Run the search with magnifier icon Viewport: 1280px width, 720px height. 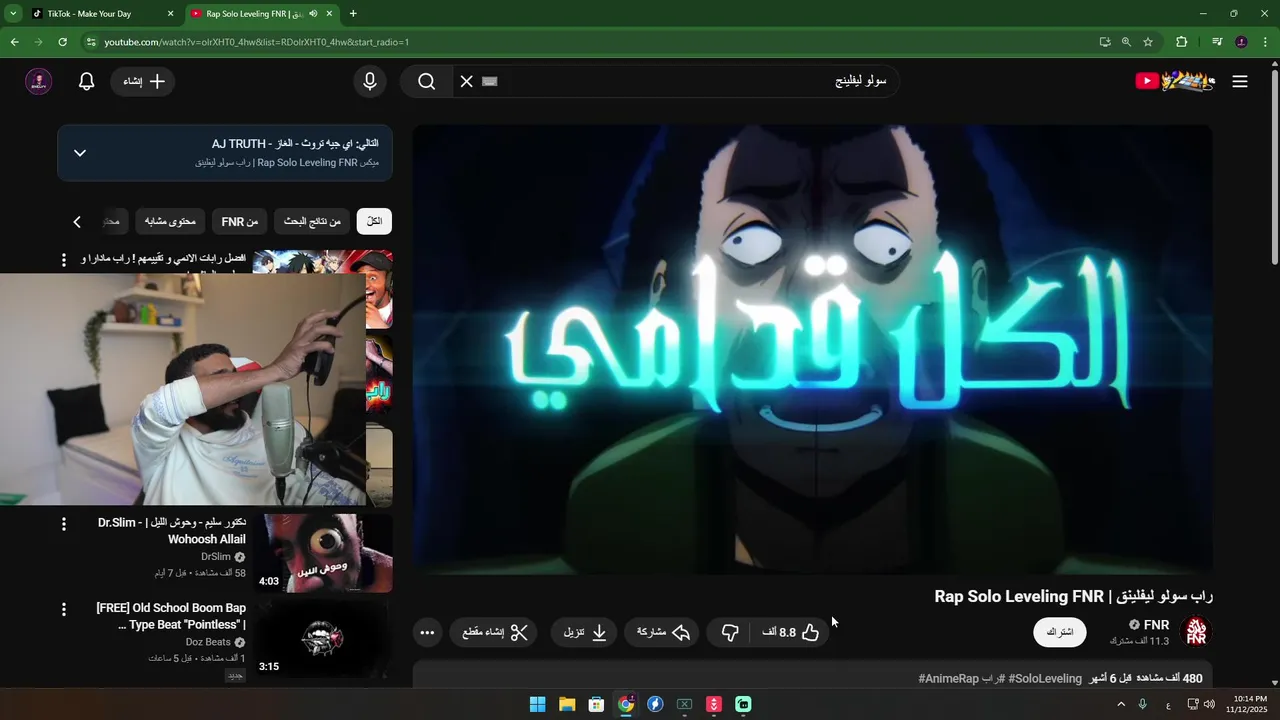coord(427,82)
